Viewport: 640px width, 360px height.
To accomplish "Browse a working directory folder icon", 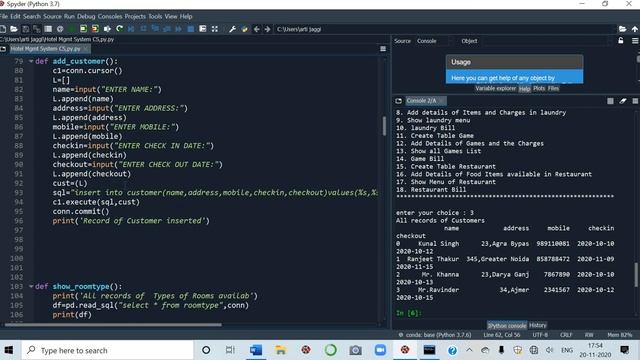I will [622, 29].
